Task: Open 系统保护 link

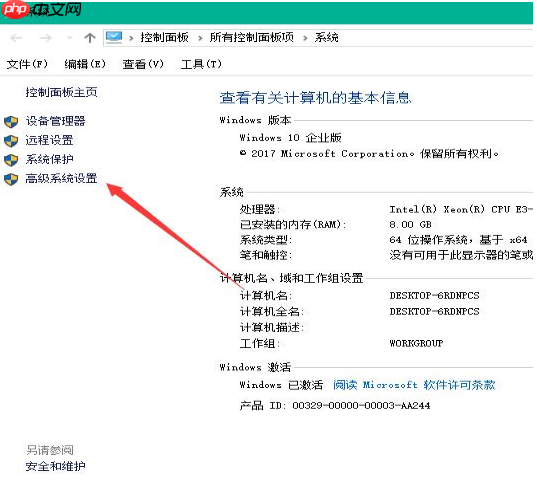Action: click(49, 159)
